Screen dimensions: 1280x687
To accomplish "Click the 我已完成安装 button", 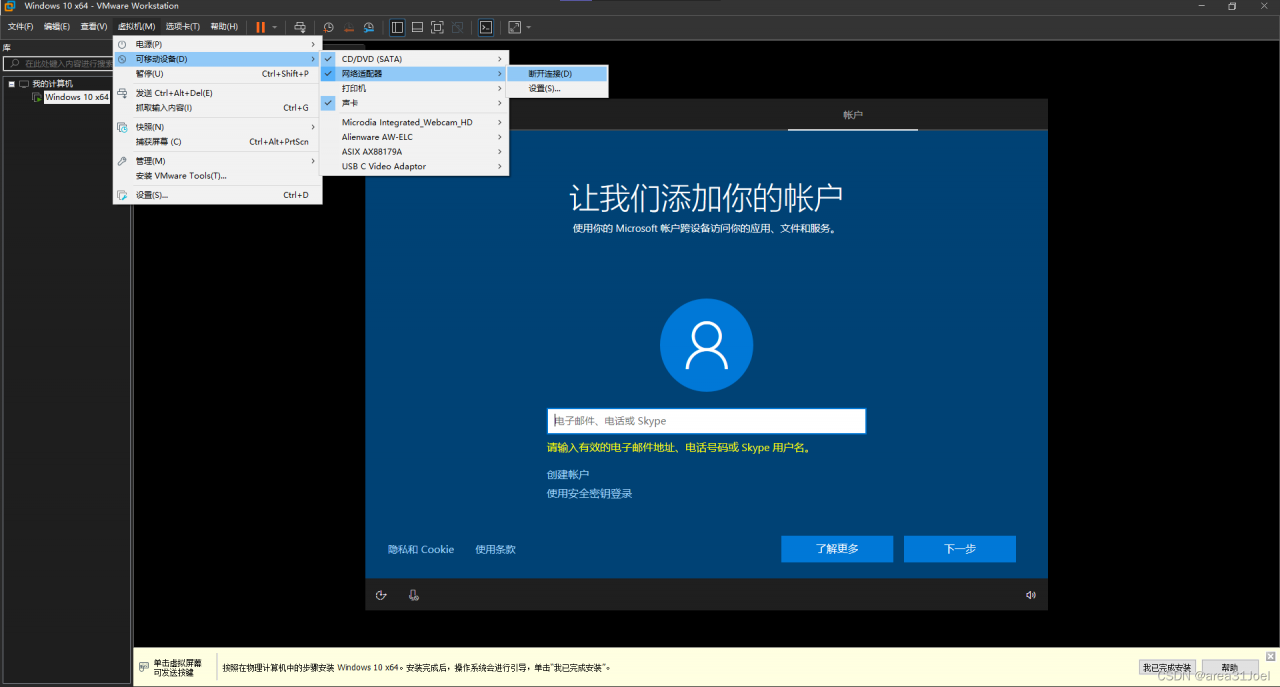I will pyautogui.click(x=1167, y=667).
